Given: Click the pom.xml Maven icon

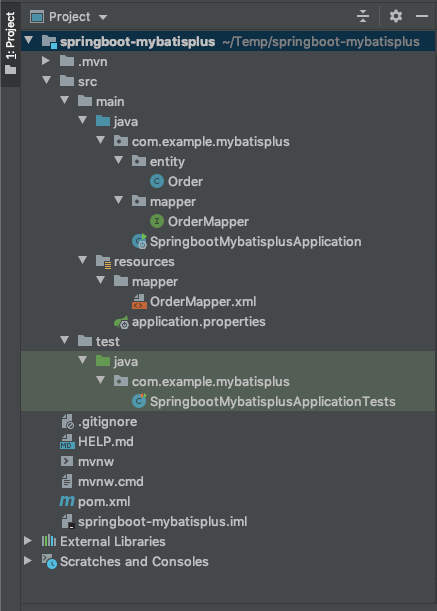Looking at the screenshot, I should tap(67, 502).
